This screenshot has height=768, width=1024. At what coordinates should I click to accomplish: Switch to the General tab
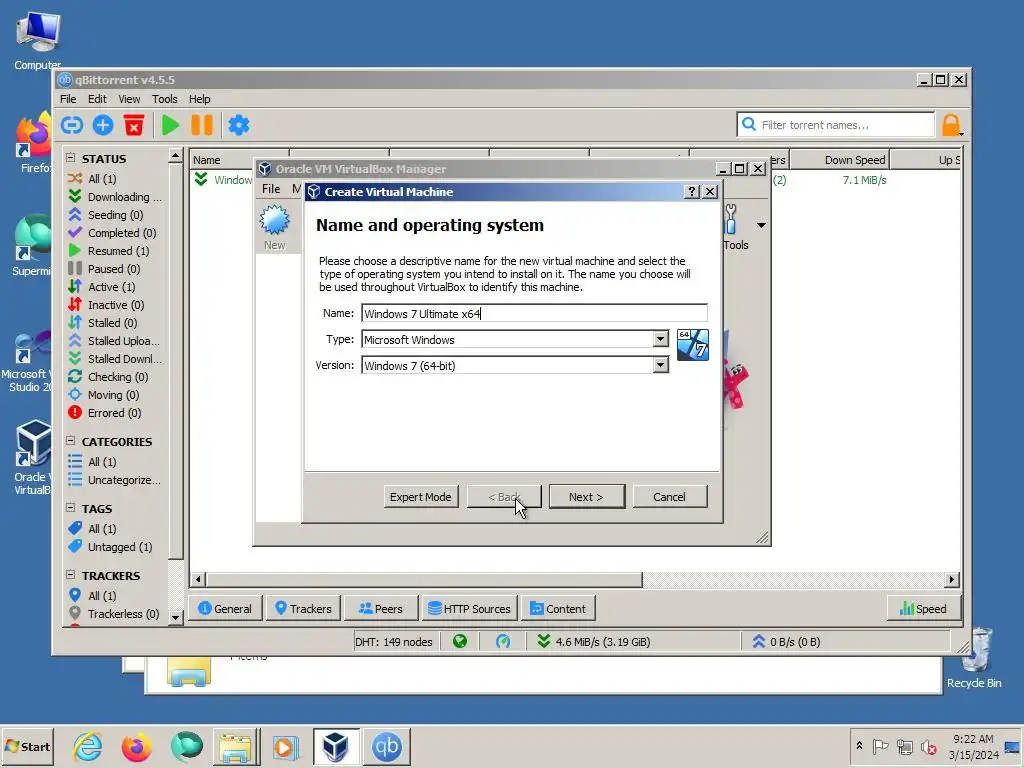(225, 609)
